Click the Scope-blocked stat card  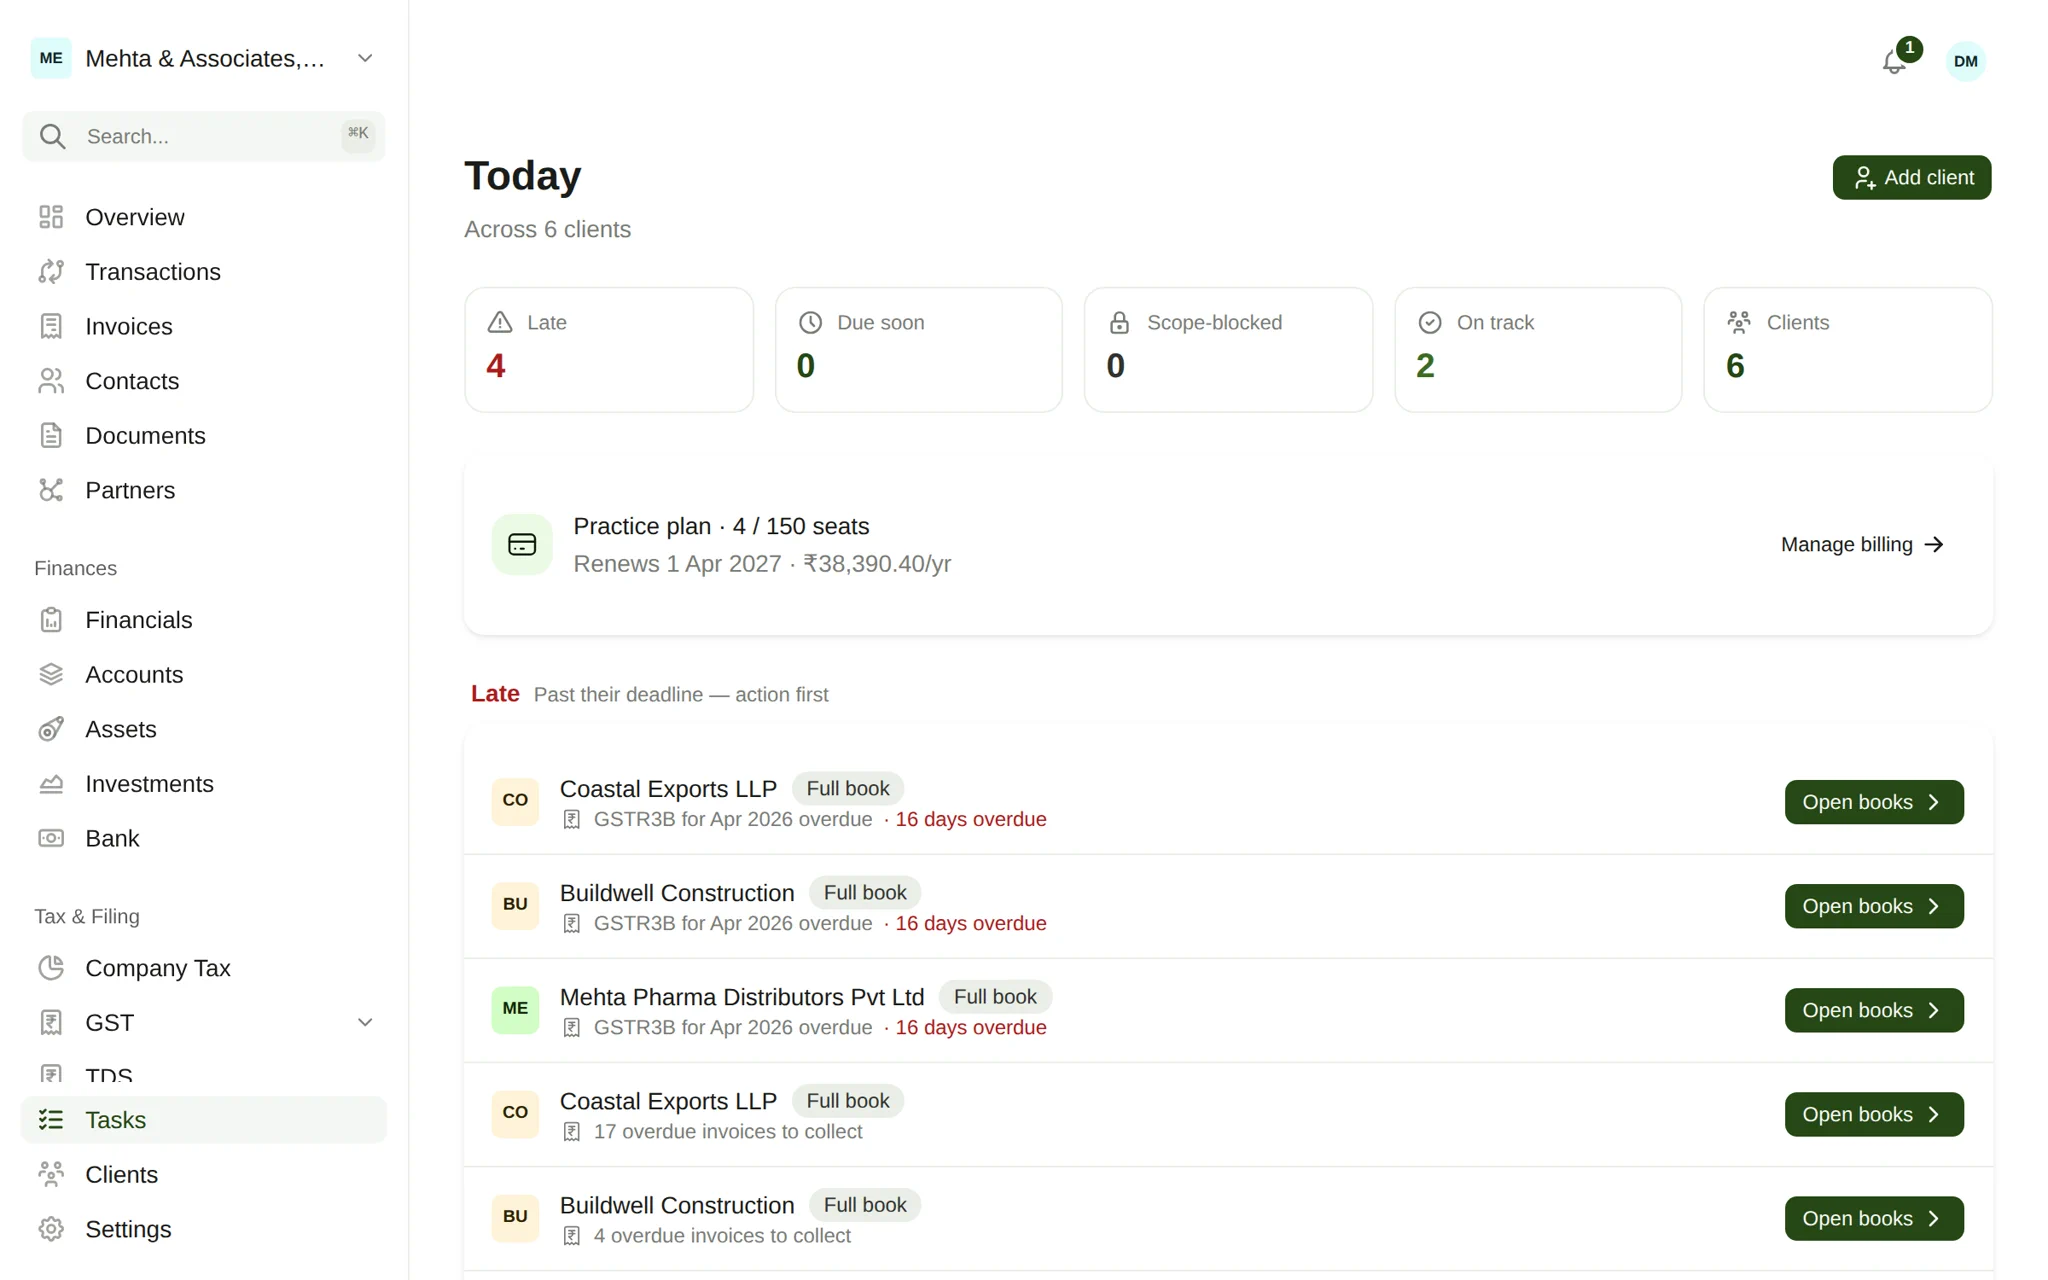point(1228,350)
